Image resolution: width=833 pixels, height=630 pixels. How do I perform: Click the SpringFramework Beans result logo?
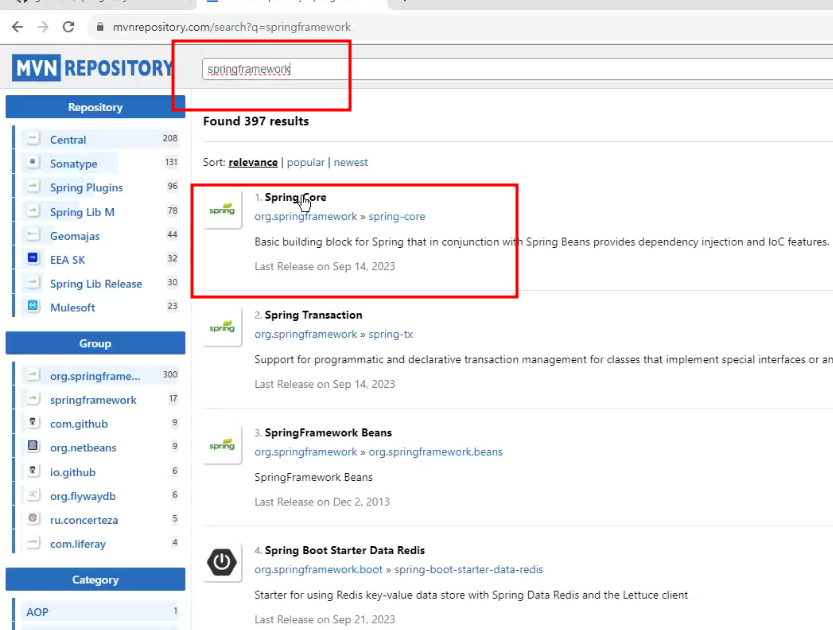click(x=222, y=445)
